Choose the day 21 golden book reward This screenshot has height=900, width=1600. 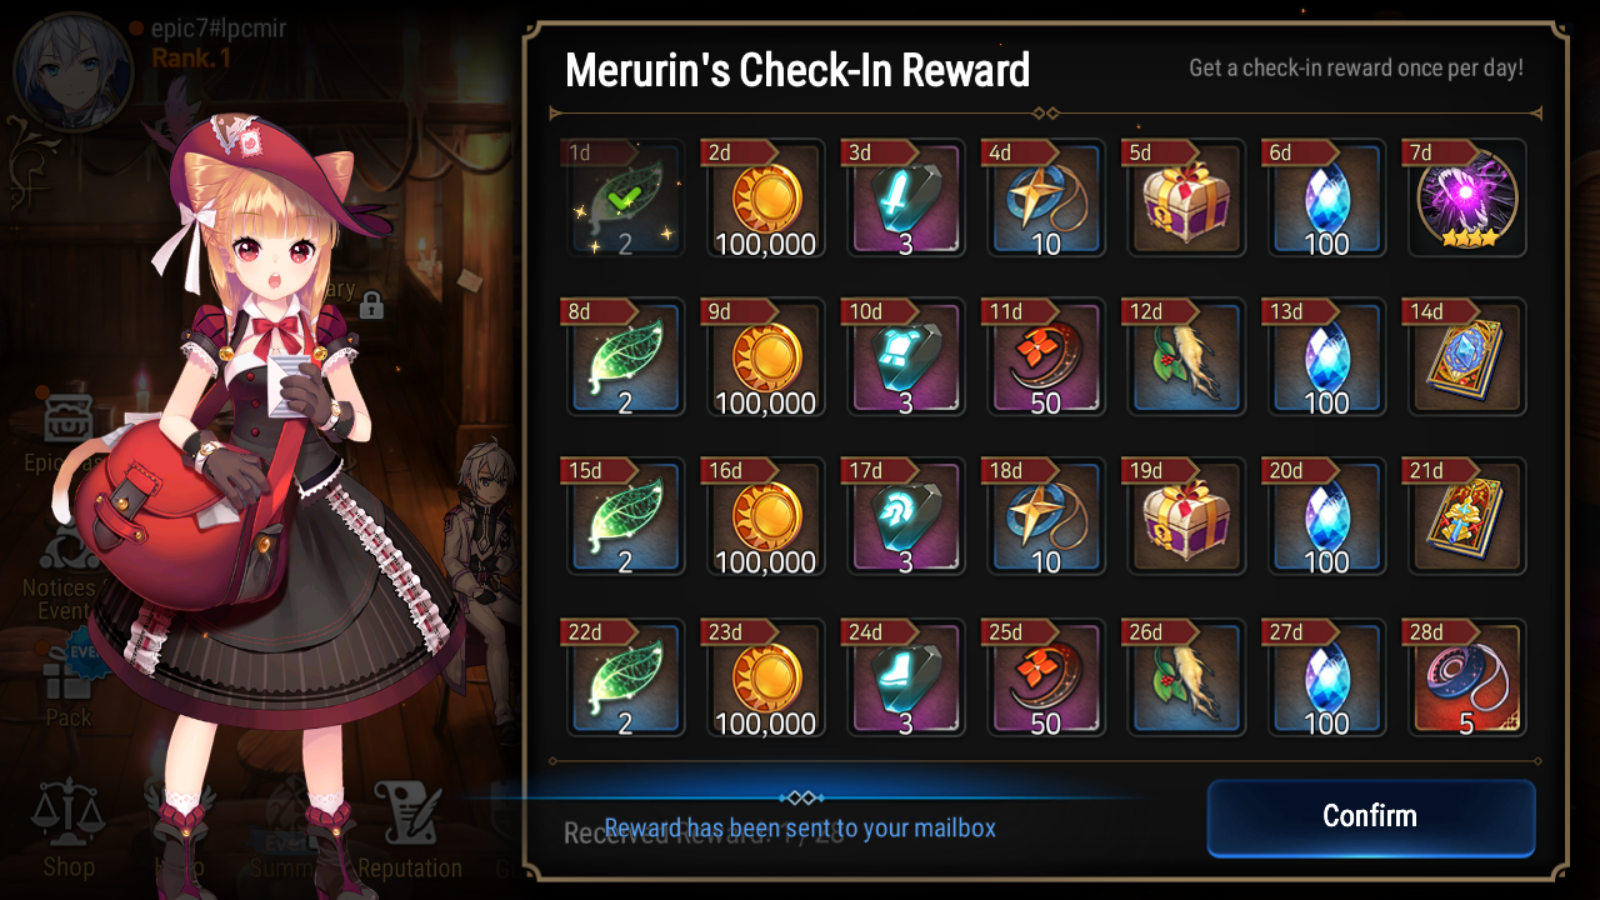[1467, 517]
